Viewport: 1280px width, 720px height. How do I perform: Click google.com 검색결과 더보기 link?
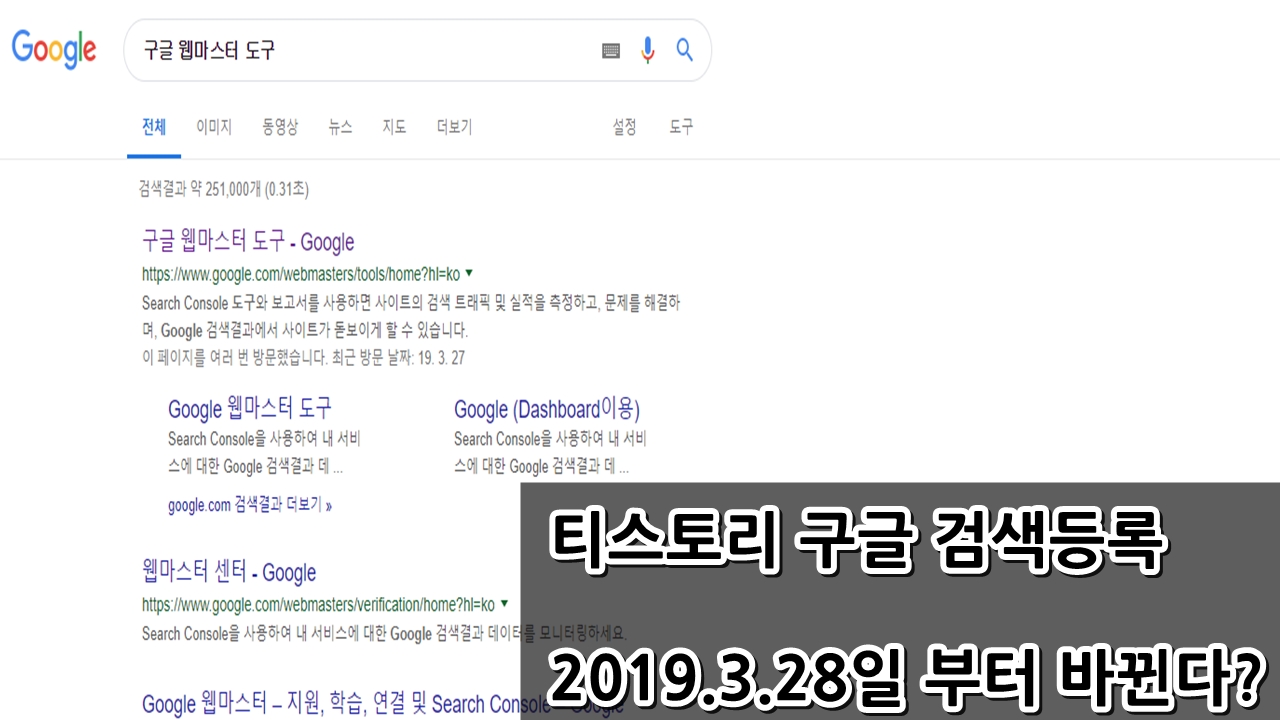click(x=250, y=505)
